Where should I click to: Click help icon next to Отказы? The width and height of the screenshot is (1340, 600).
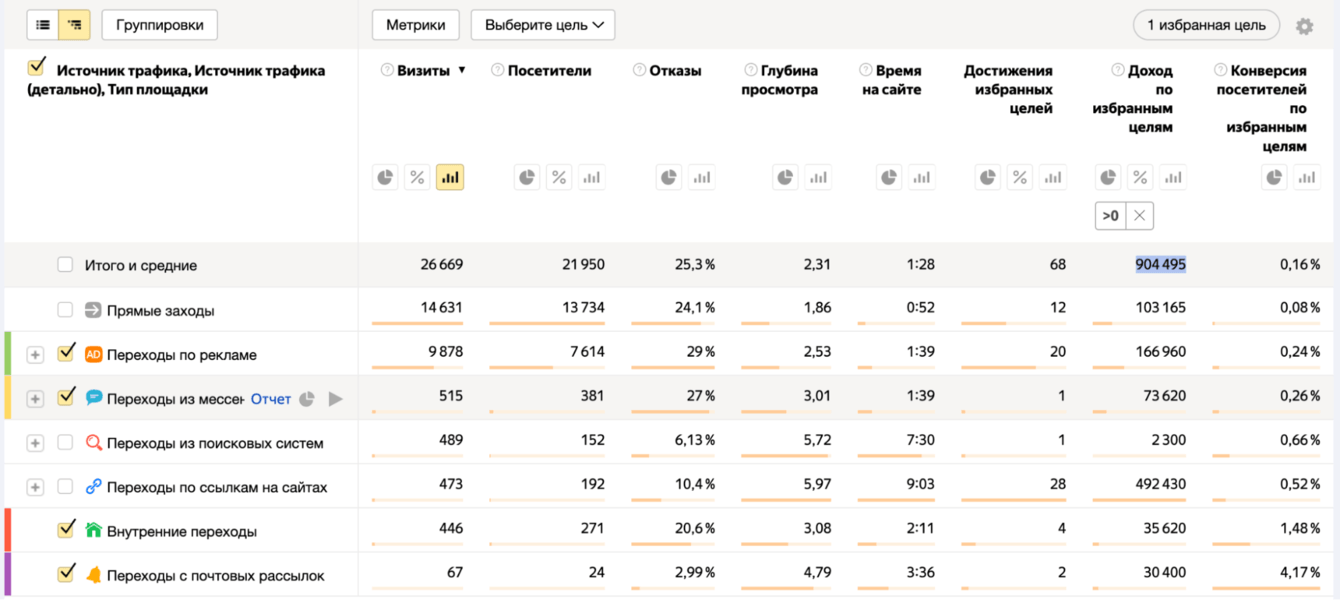coord(639,71)
